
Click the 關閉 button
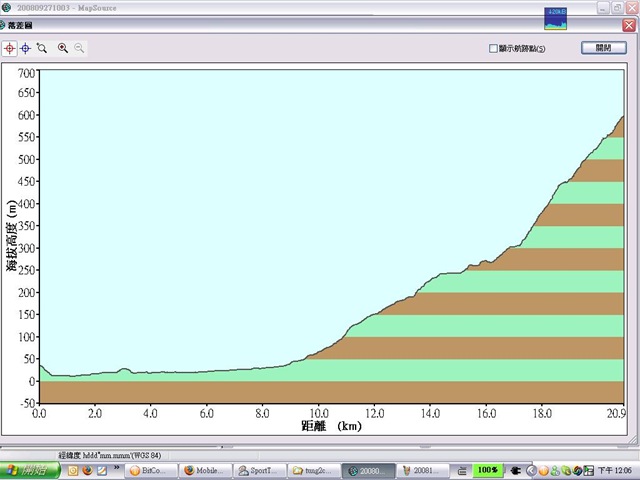[604, 48]
